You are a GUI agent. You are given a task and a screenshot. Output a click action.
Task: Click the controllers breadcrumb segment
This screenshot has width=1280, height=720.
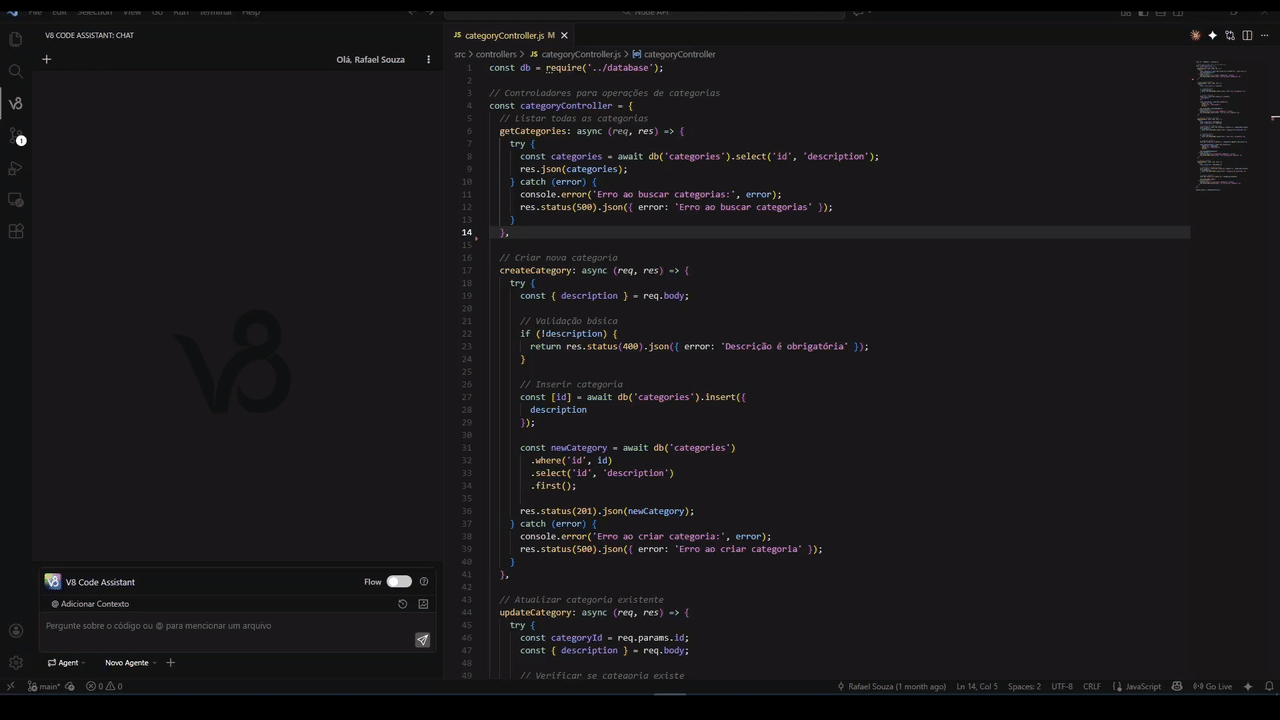coord(496,54)
